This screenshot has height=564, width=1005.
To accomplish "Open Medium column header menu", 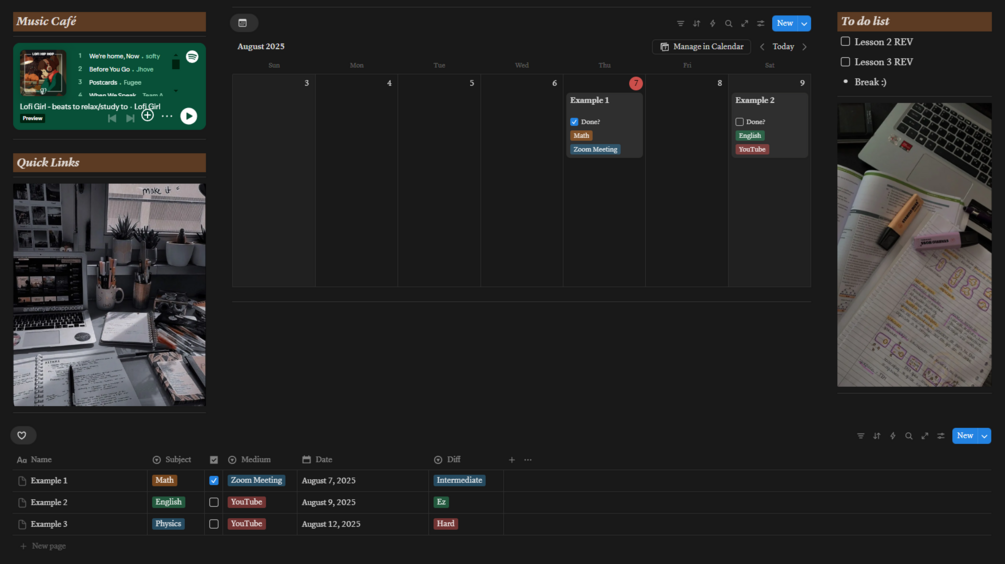I will point(260,460).
